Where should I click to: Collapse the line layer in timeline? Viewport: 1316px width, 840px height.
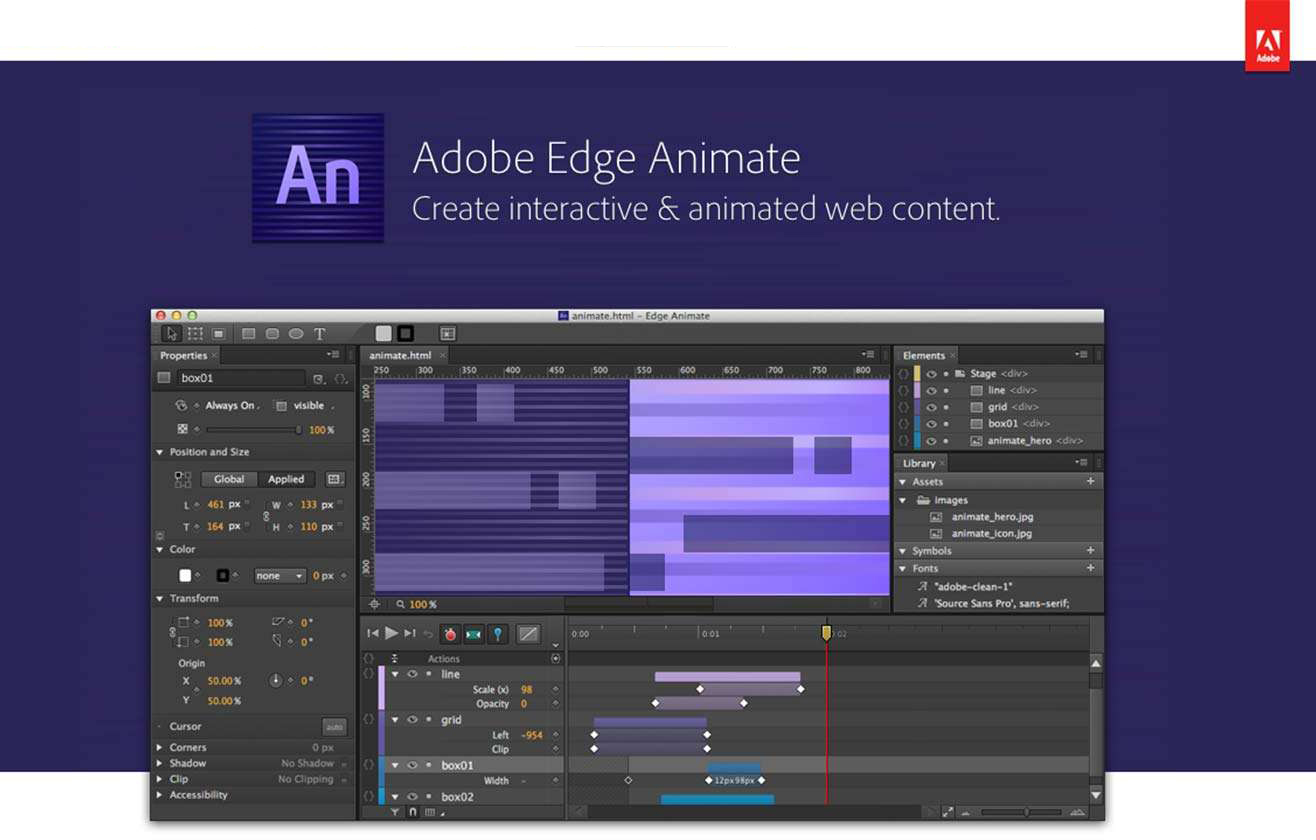click(394, 674)
